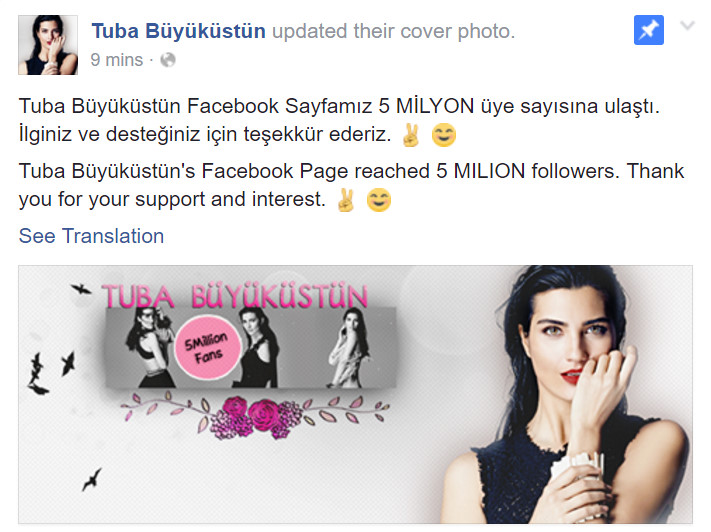
Task: Click the pink '5Million Fans' circle badge
Action: 207,347
